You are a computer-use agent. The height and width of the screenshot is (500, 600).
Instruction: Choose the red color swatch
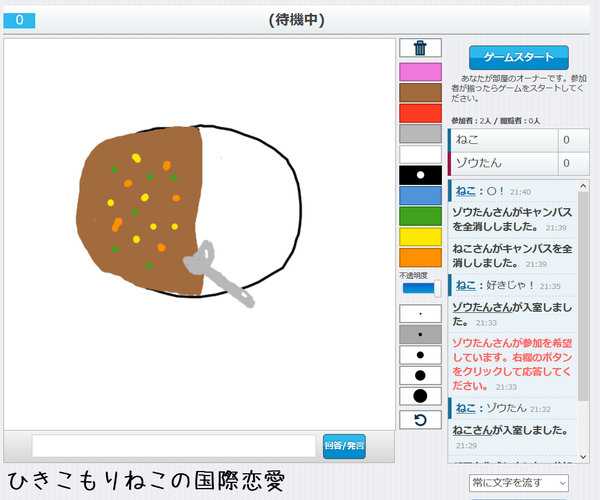pyautogui.click(x=420, y=113)
